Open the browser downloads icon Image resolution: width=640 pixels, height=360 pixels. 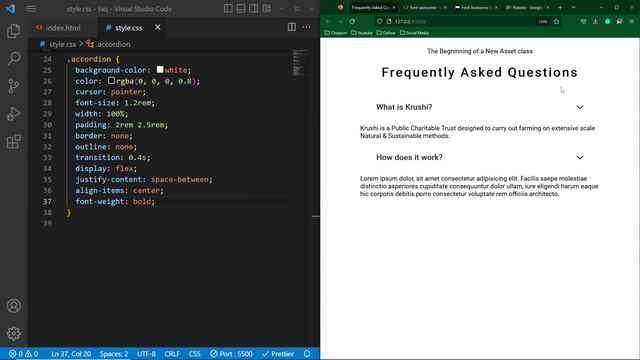click(x=596, y=21)
